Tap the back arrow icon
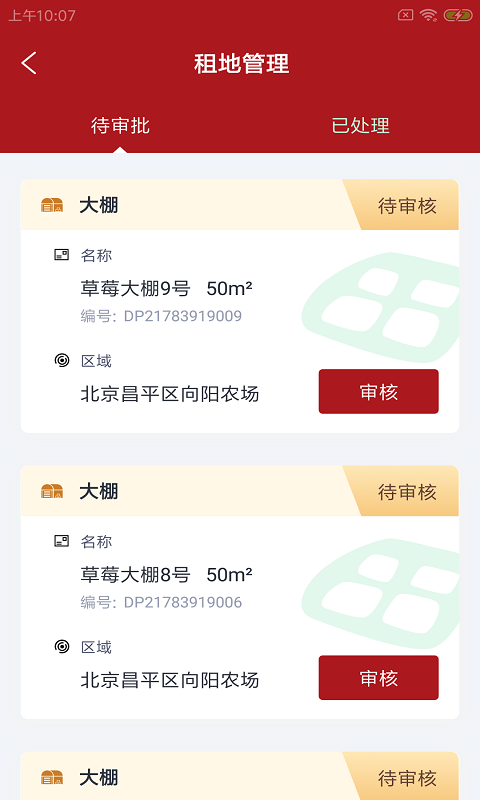The height and width of the screenshot is (800, 480). pyautogui.click(x=29, y=63)
